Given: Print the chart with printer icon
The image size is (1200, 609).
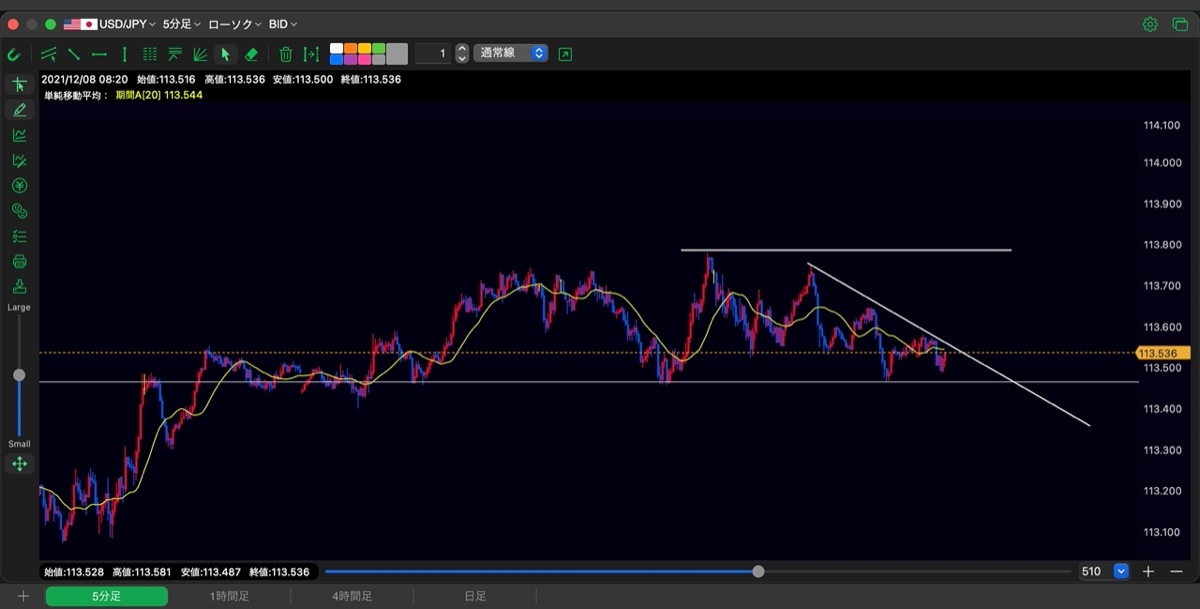Looking at the screenshot, I should (19, 262).
